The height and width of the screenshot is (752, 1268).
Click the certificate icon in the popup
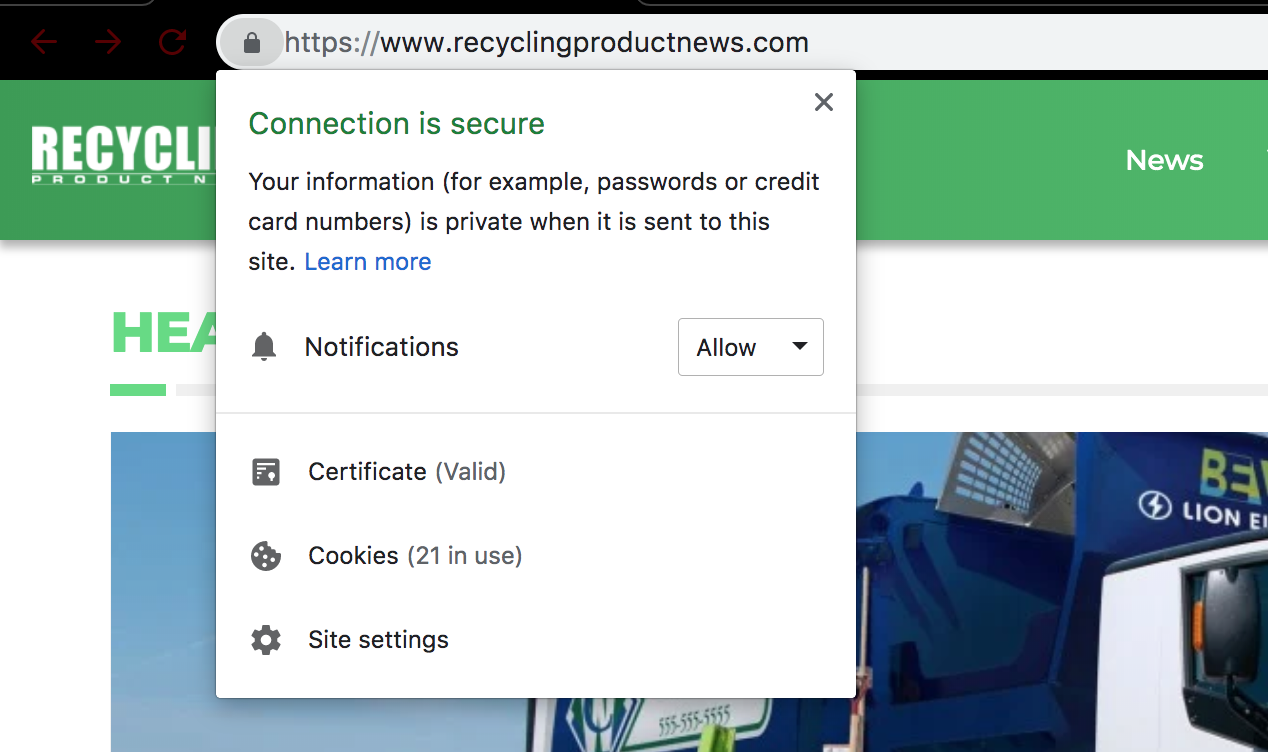pyautogui.click(x=265, y=472)
